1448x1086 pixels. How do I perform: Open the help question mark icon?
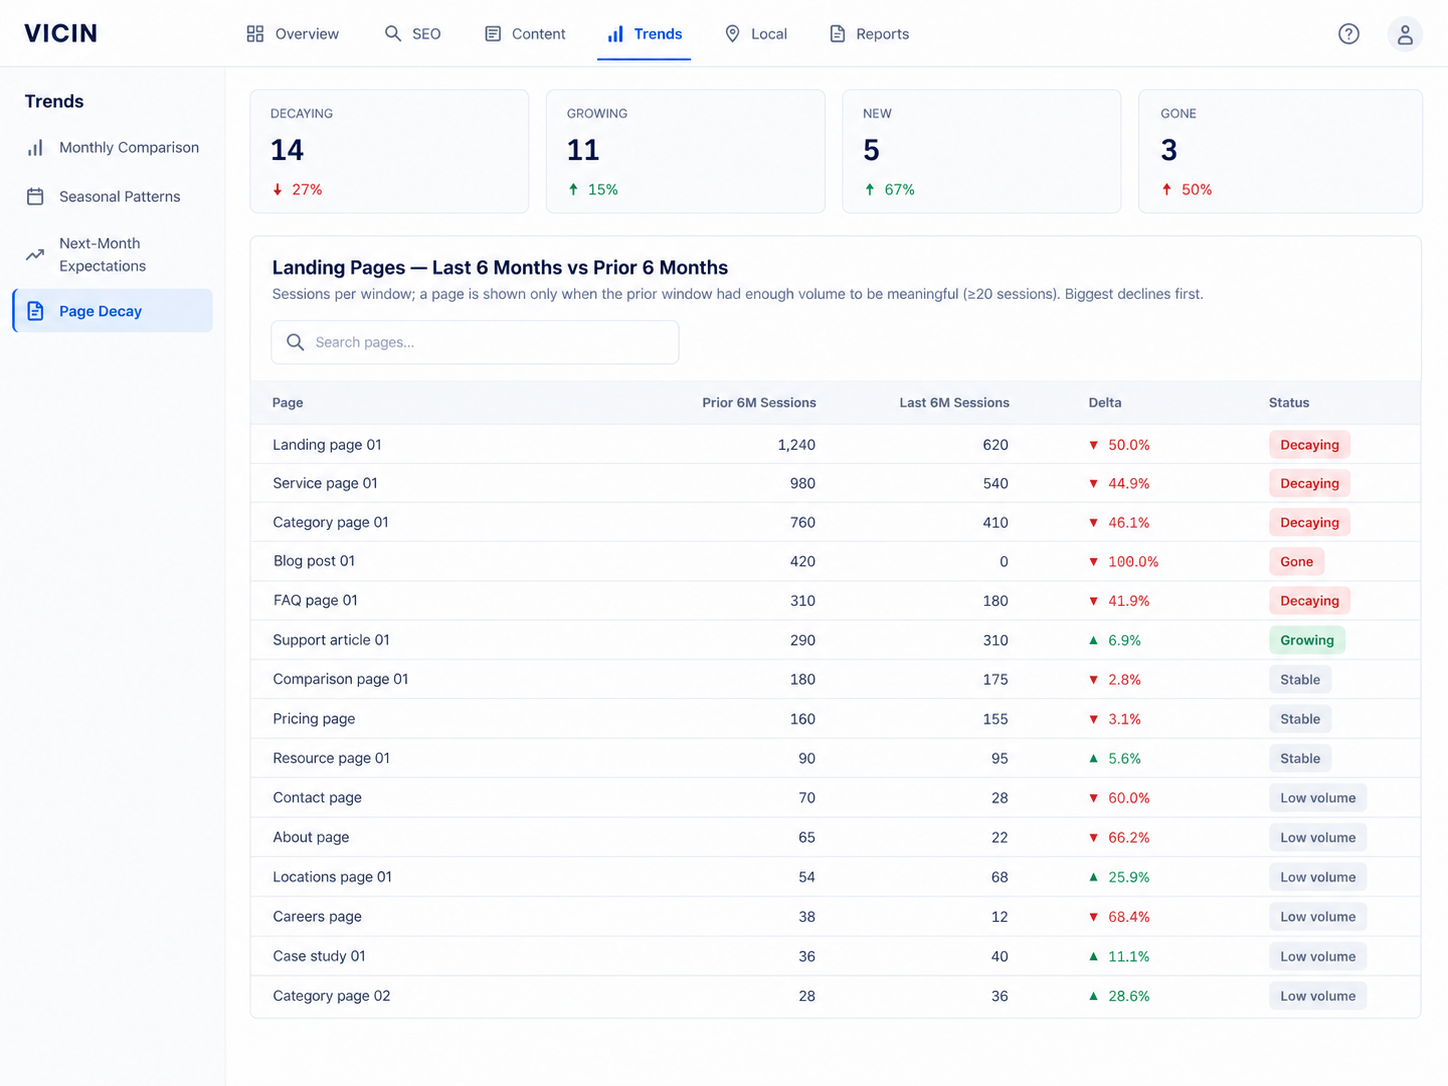pos(1349,34)
